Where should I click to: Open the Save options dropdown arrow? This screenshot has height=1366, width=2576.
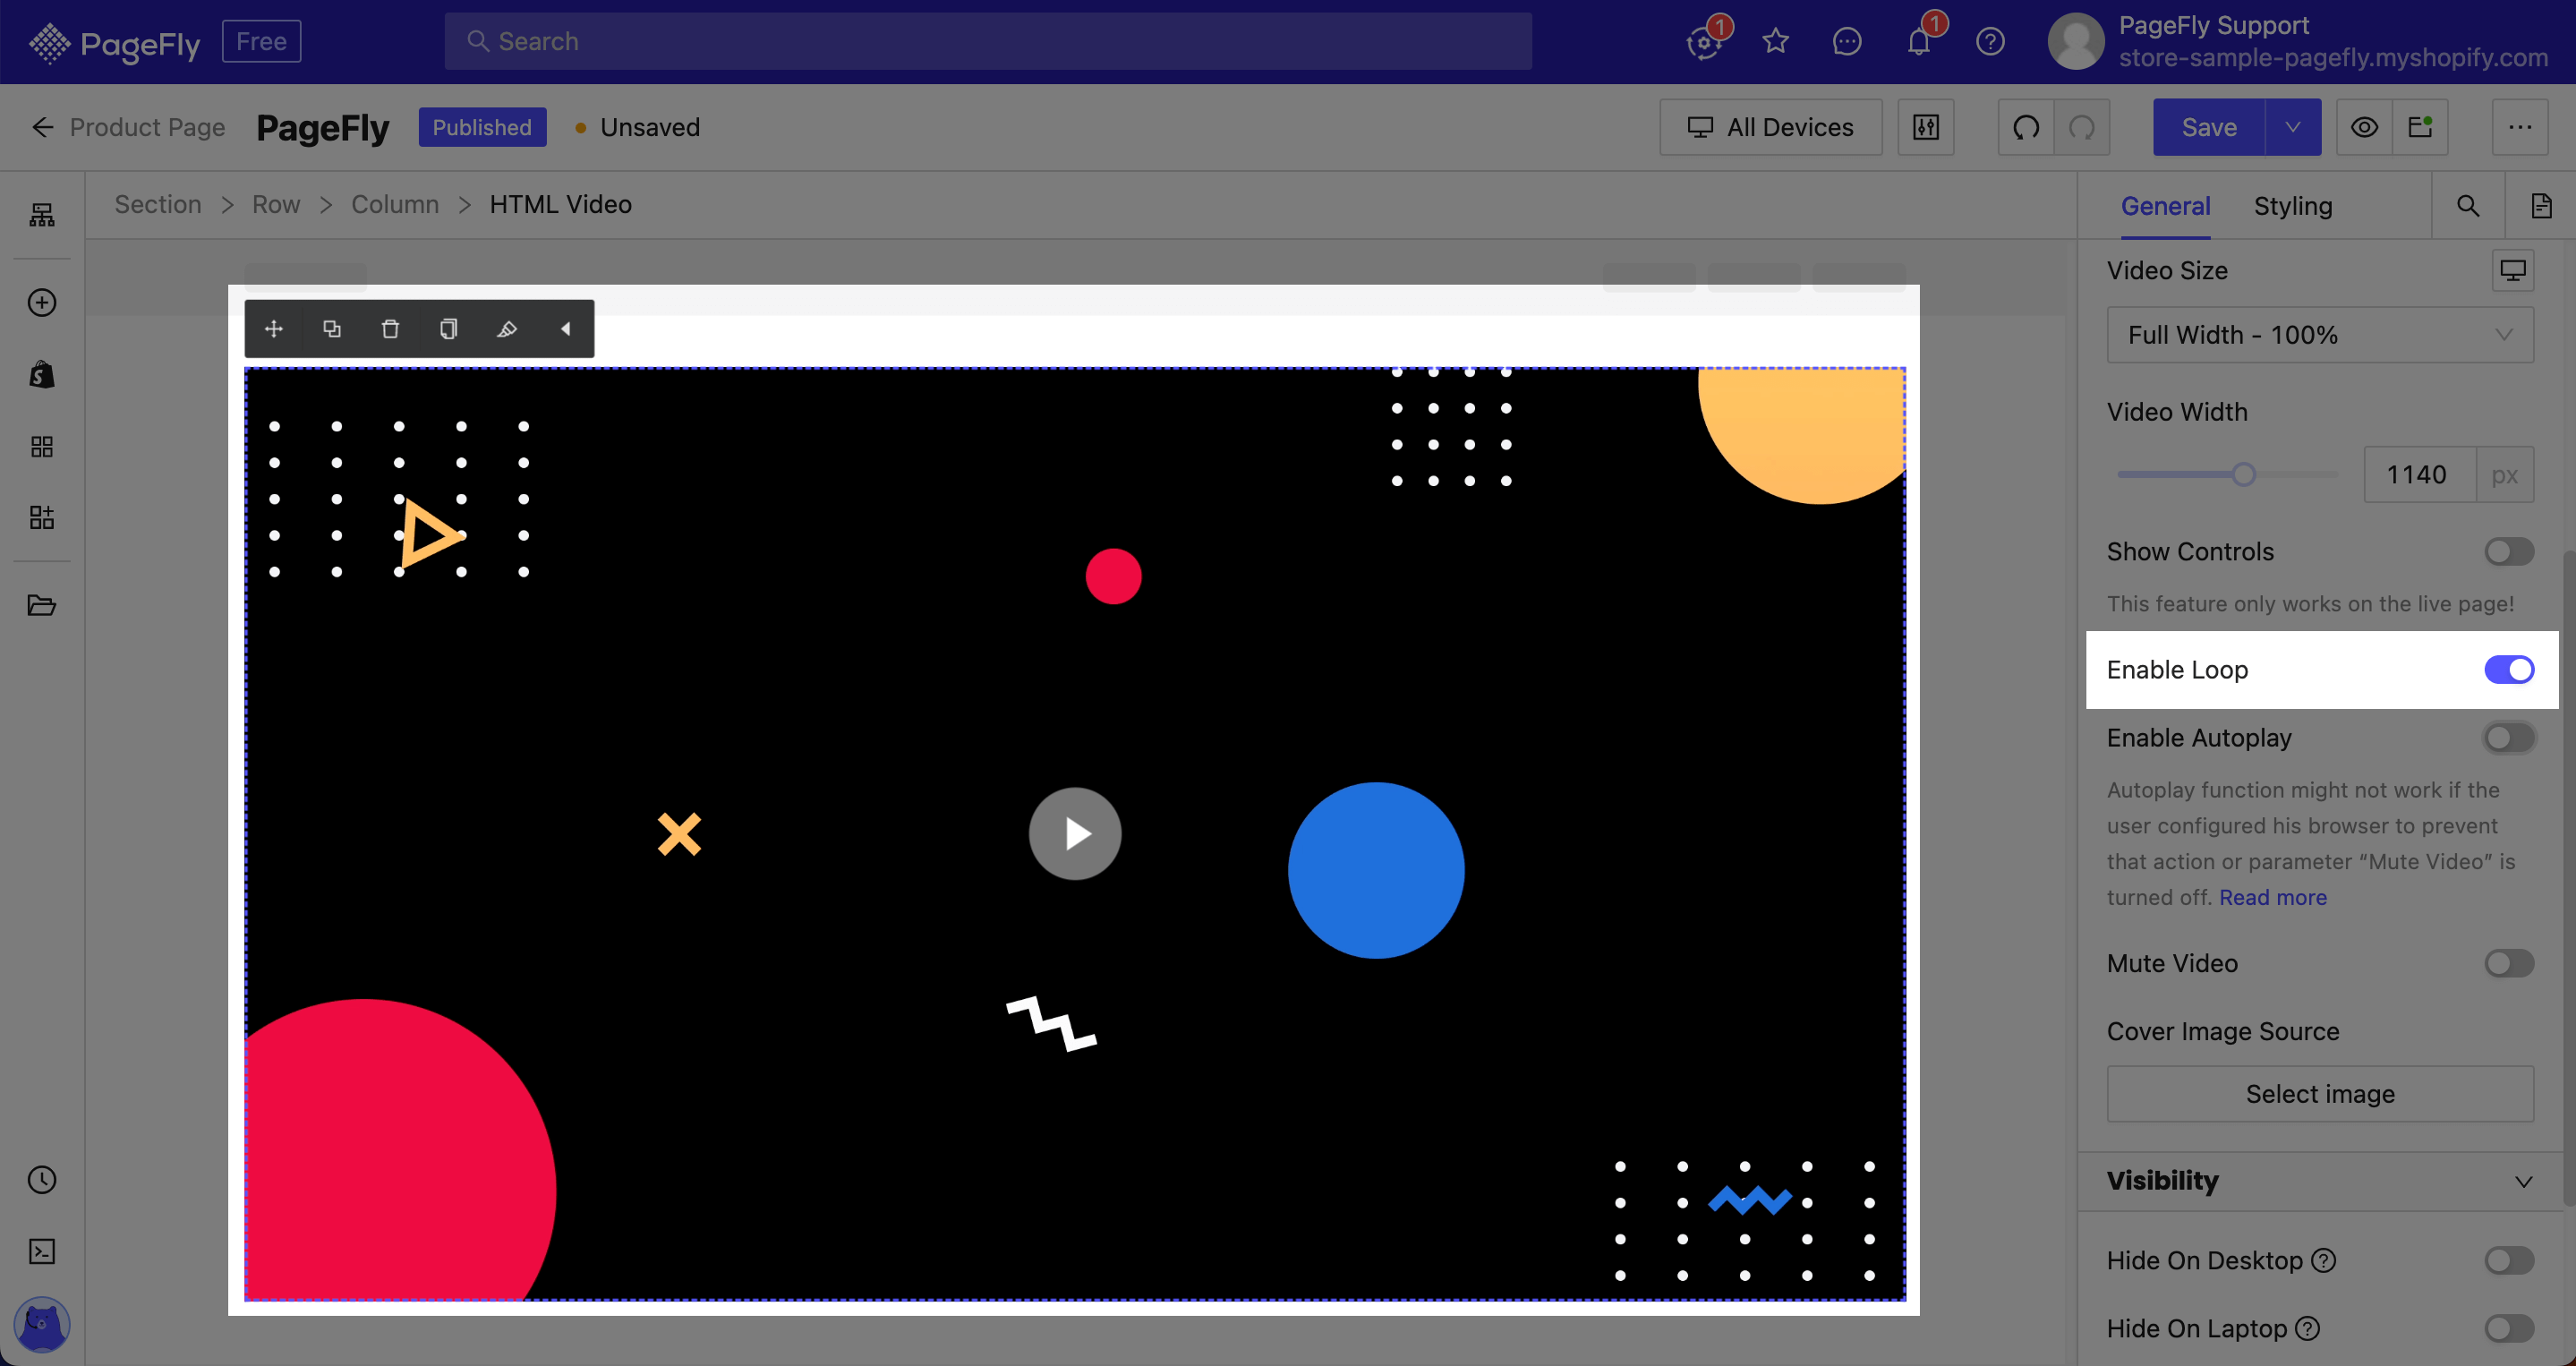[2293, 127]
